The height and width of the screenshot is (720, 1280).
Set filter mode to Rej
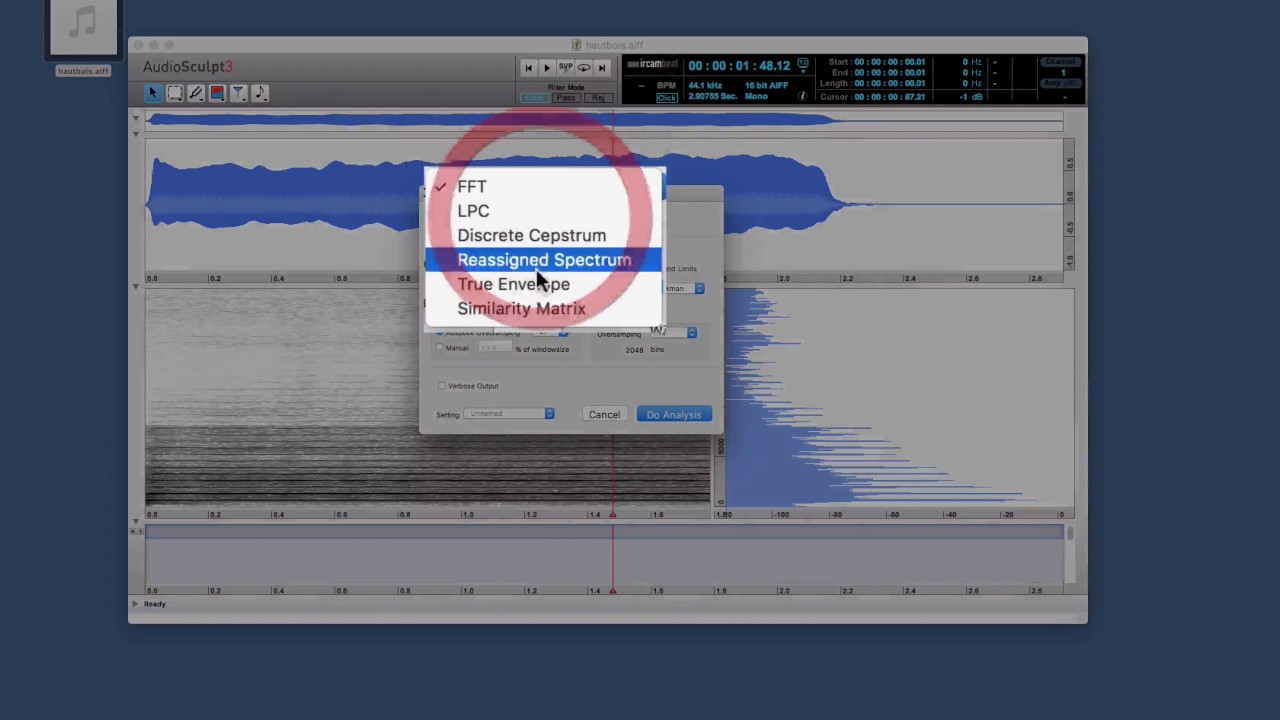(598, 98)
